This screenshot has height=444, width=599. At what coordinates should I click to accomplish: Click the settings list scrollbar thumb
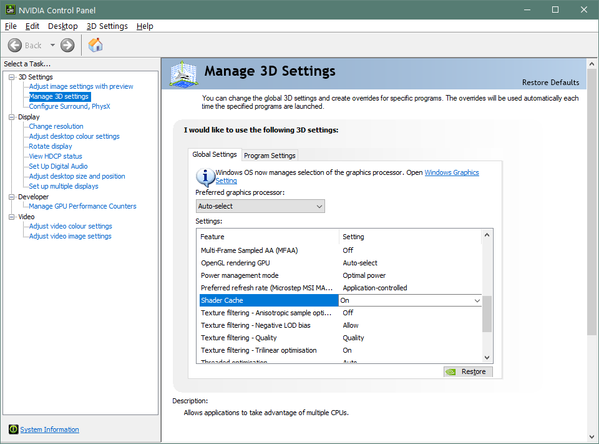tap(487, 314)
